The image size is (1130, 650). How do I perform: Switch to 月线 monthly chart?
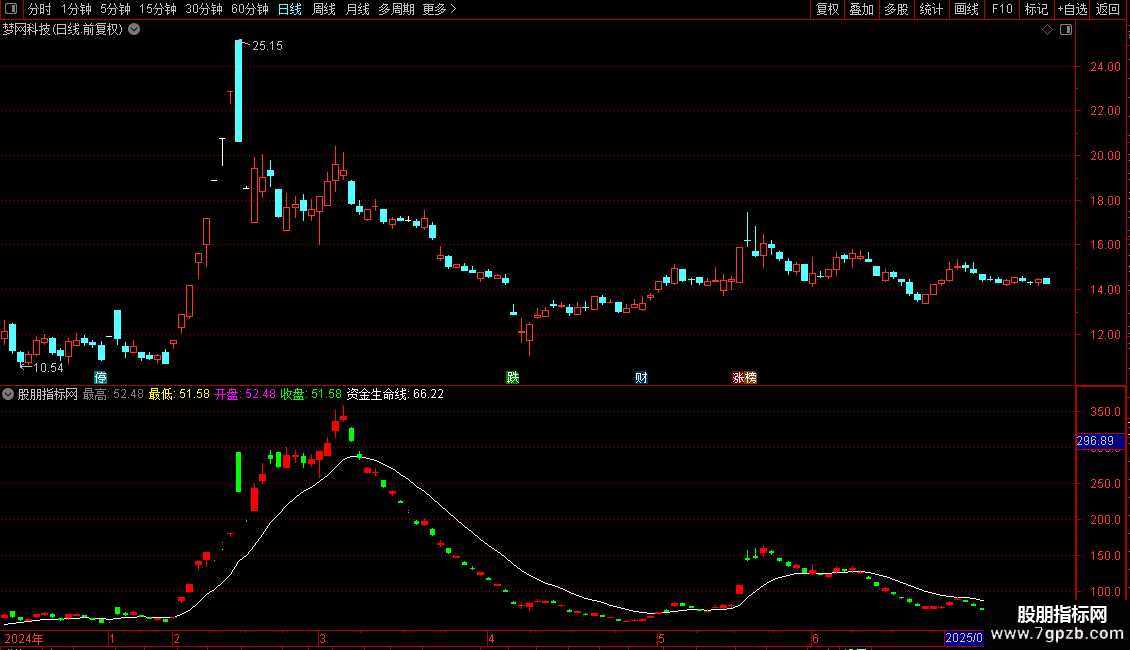pos(357,9)
